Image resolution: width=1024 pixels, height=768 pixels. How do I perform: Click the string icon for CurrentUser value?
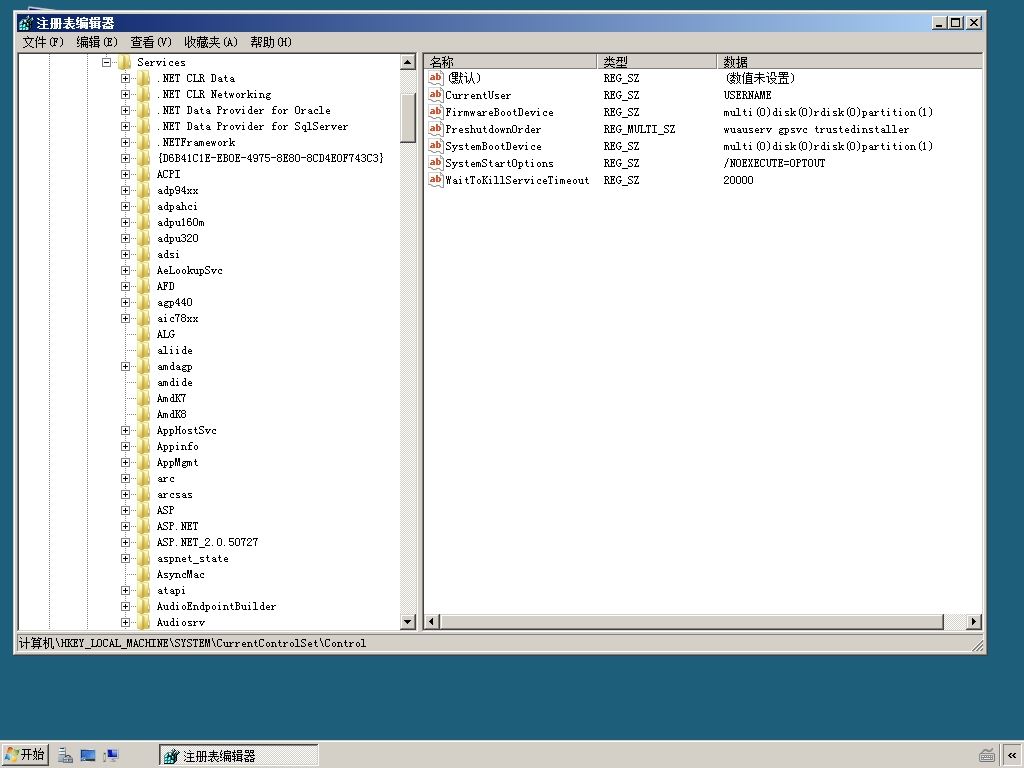[436, 95]
